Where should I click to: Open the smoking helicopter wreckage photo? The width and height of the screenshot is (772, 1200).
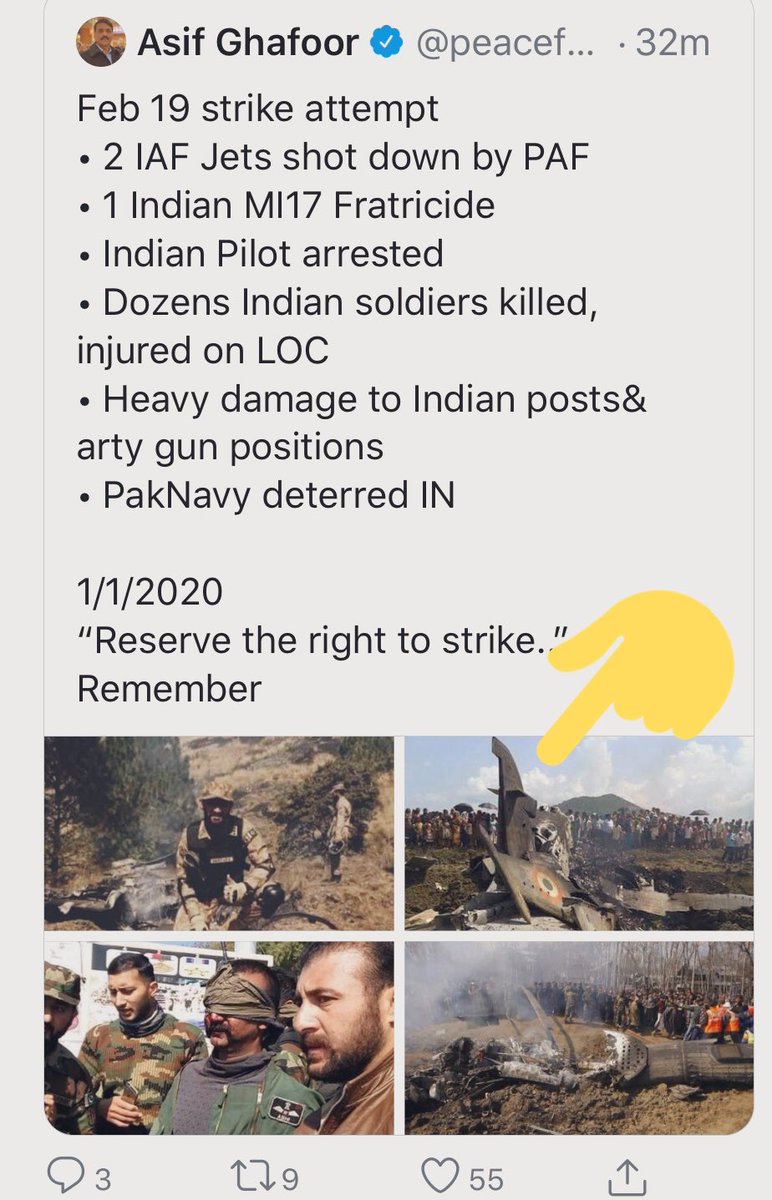[x=579, y=1037]
